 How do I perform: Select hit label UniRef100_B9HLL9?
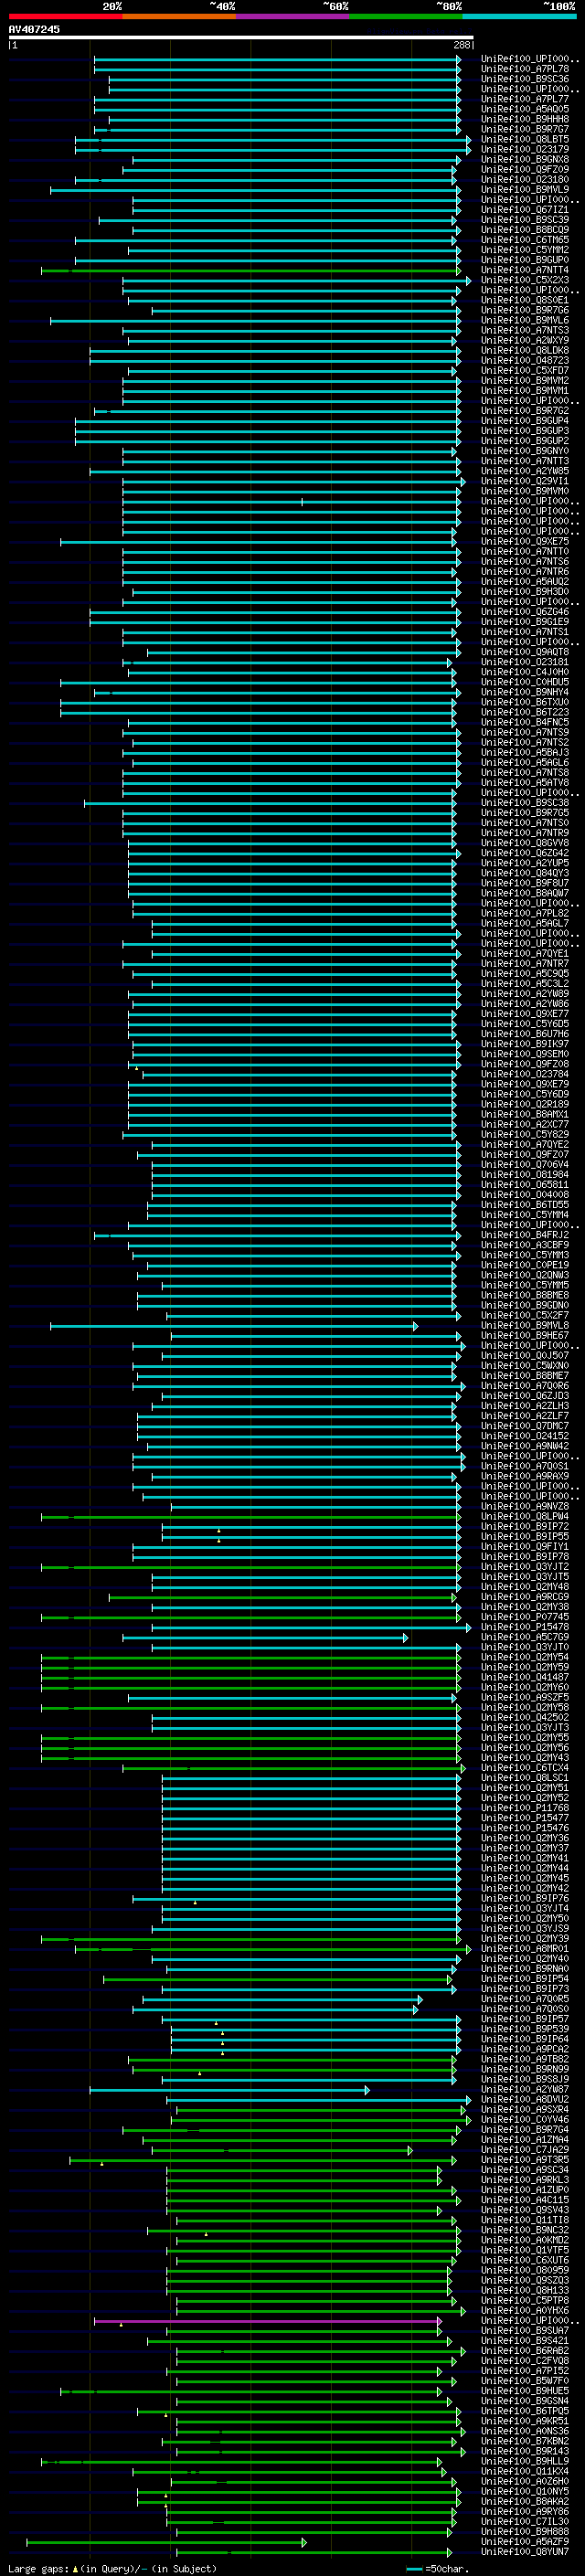click(525, 2462)
